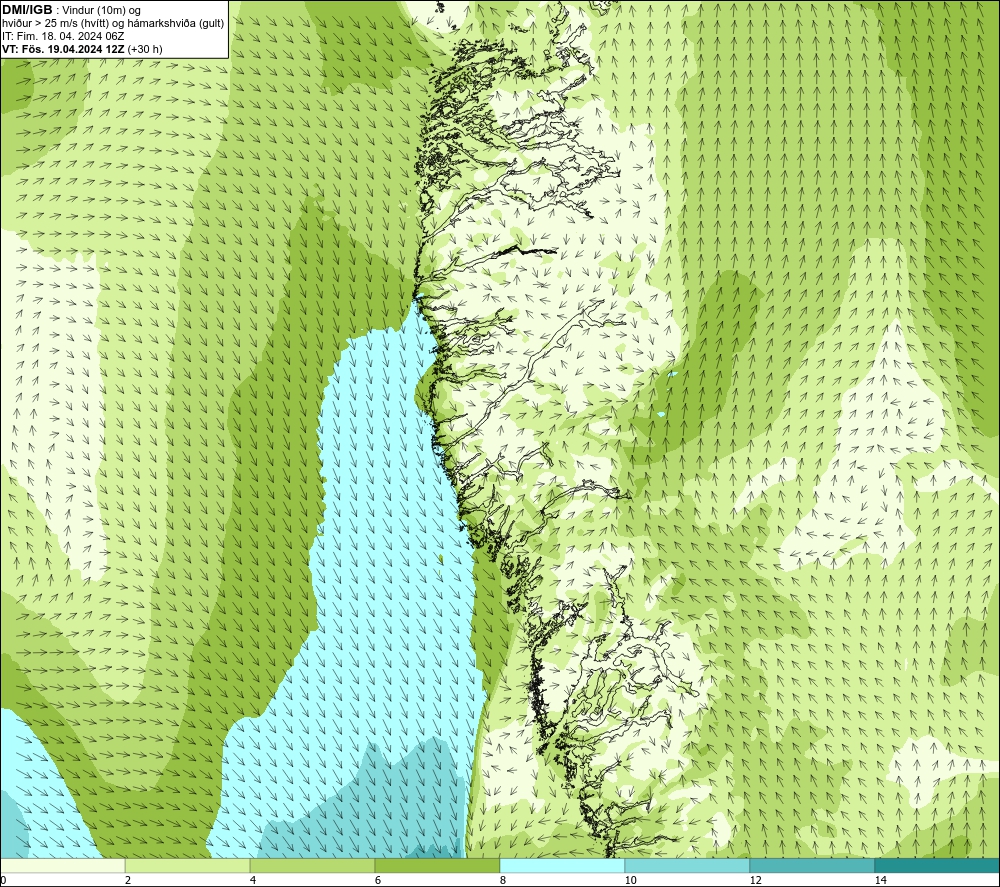Click the 4-6 m/s green legend swatch
The image size is (1000, 887).
[312, 865]
